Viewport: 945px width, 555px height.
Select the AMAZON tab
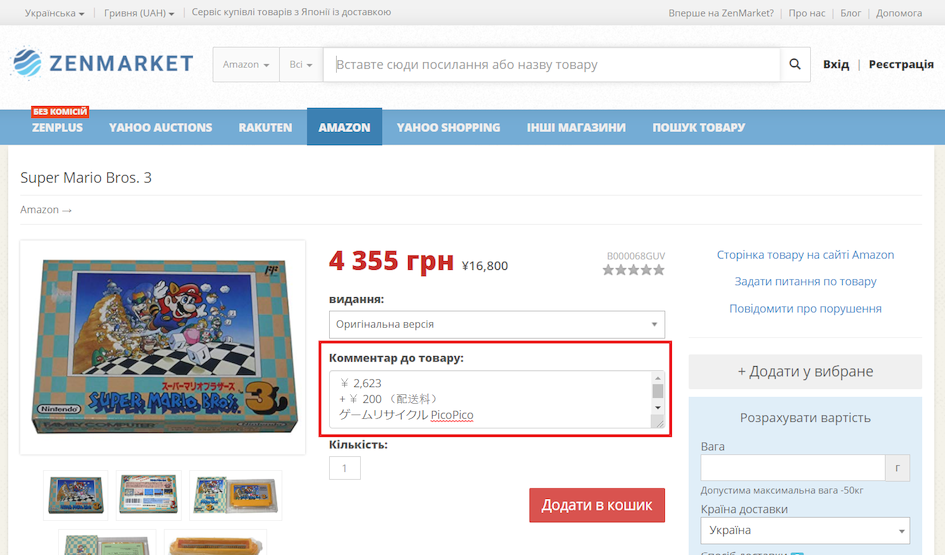(344, 127)
